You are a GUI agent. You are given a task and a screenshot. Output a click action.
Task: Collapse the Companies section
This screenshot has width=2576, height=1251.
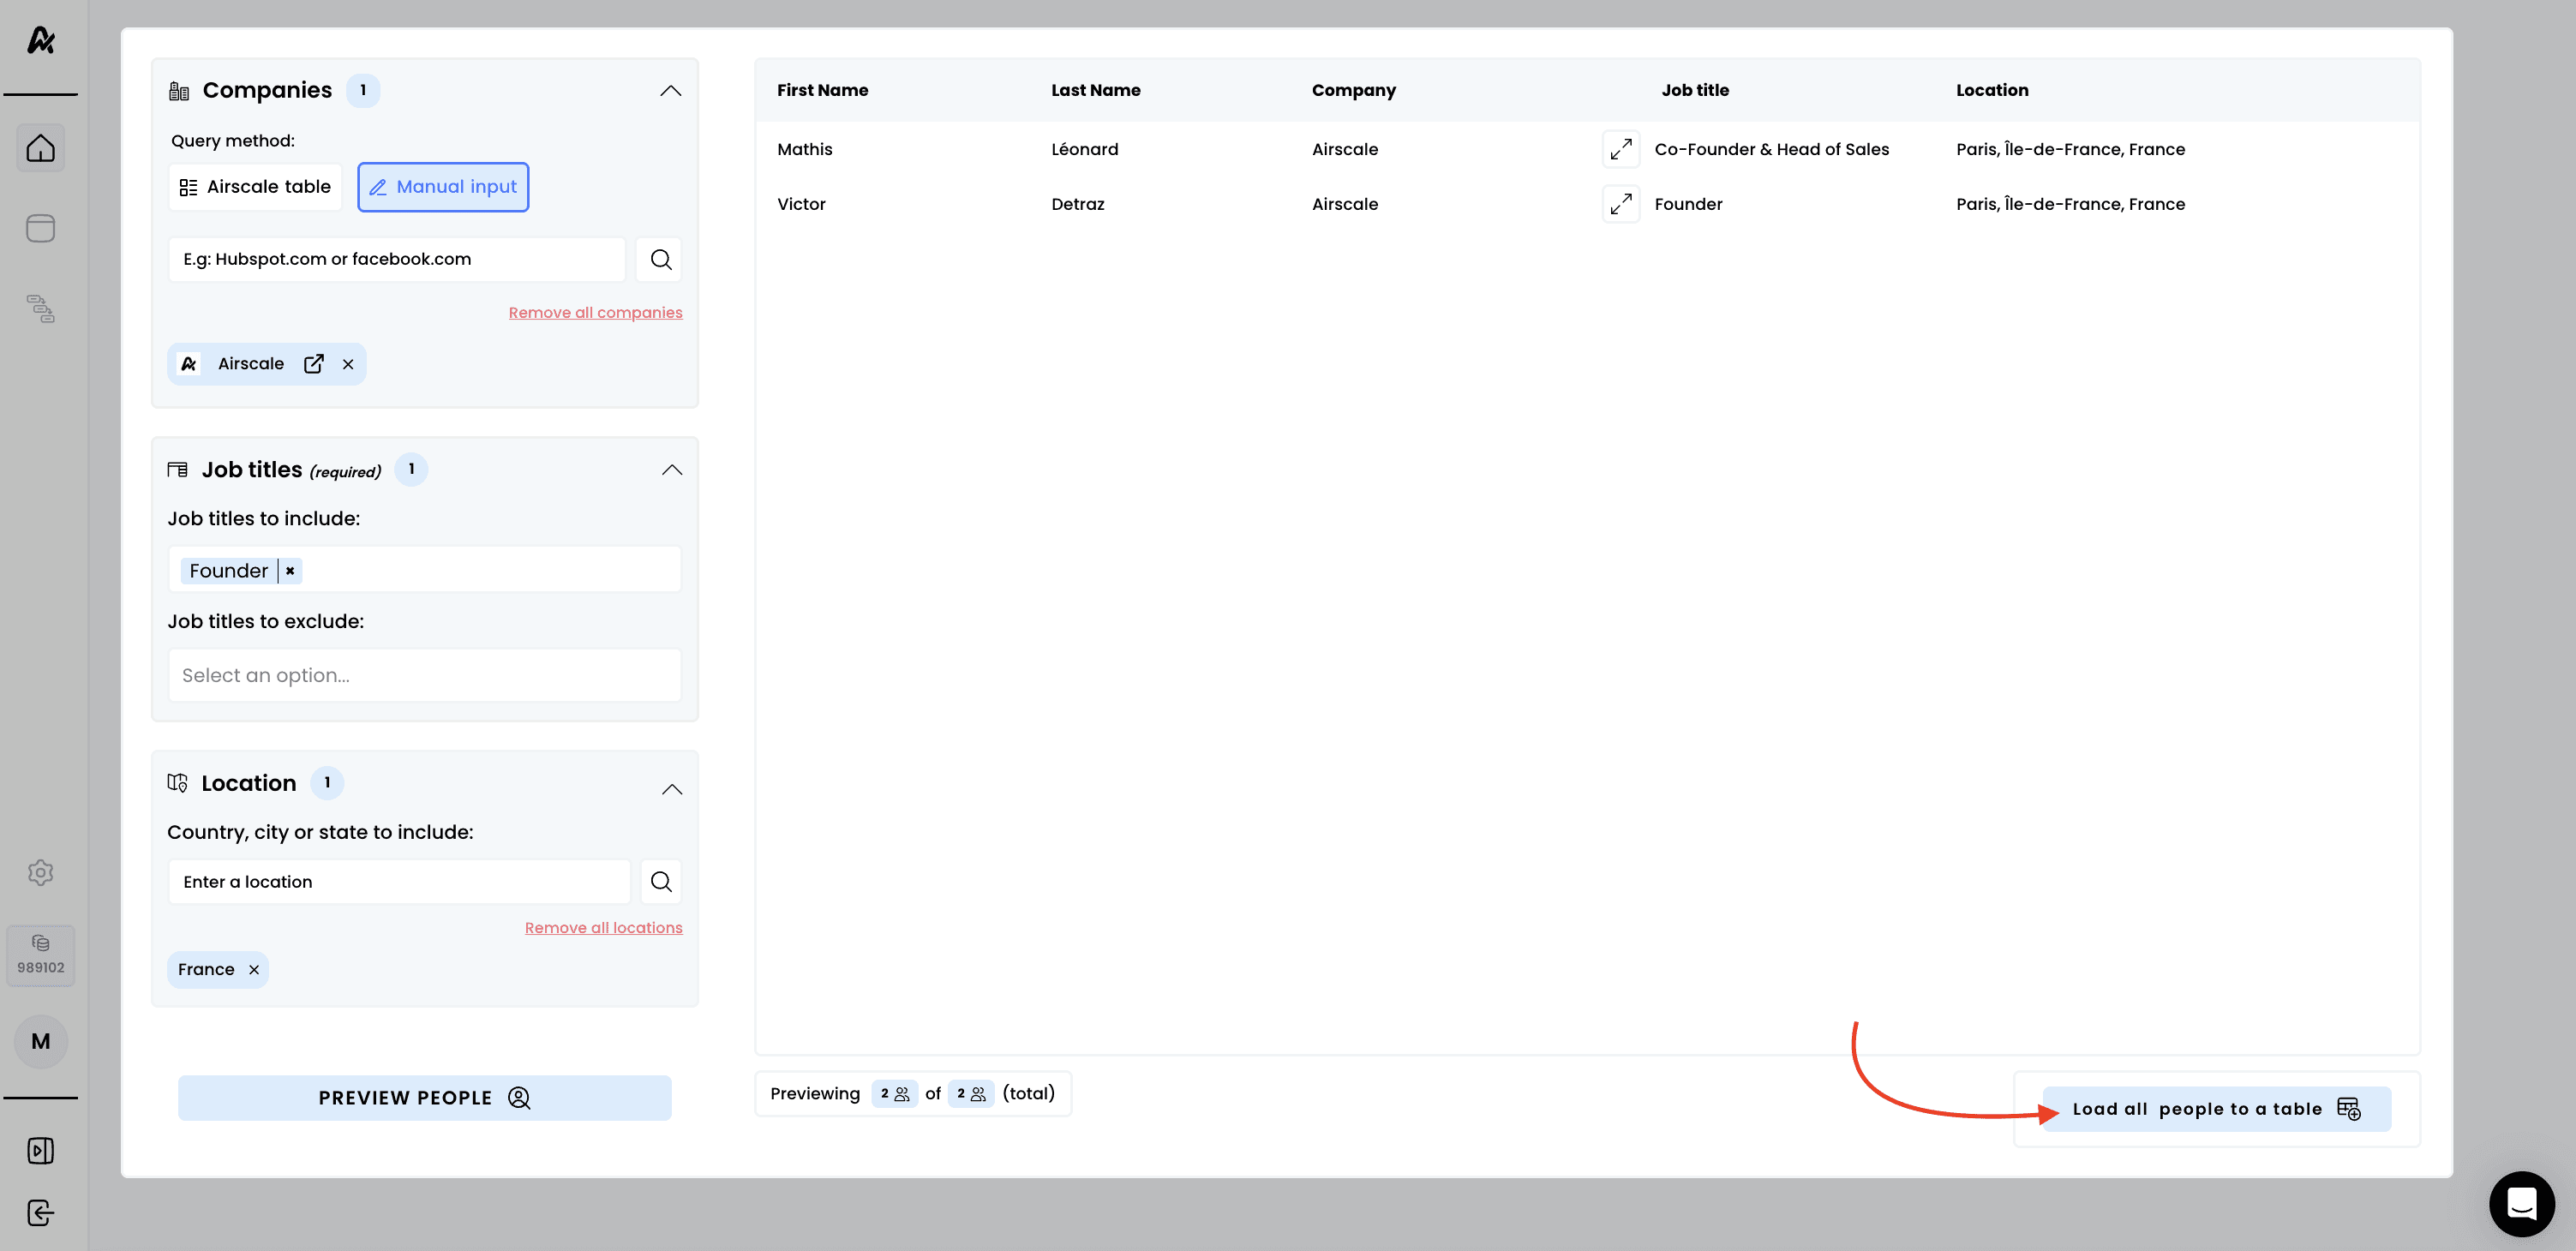670,91
